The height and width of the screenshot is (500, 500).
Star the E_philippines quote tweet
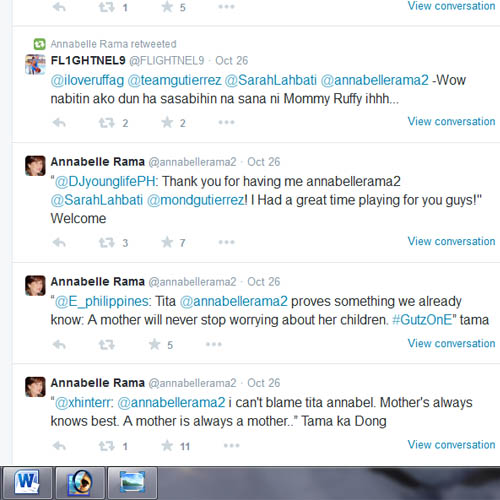pyautogui.click(x=154, y=344)
